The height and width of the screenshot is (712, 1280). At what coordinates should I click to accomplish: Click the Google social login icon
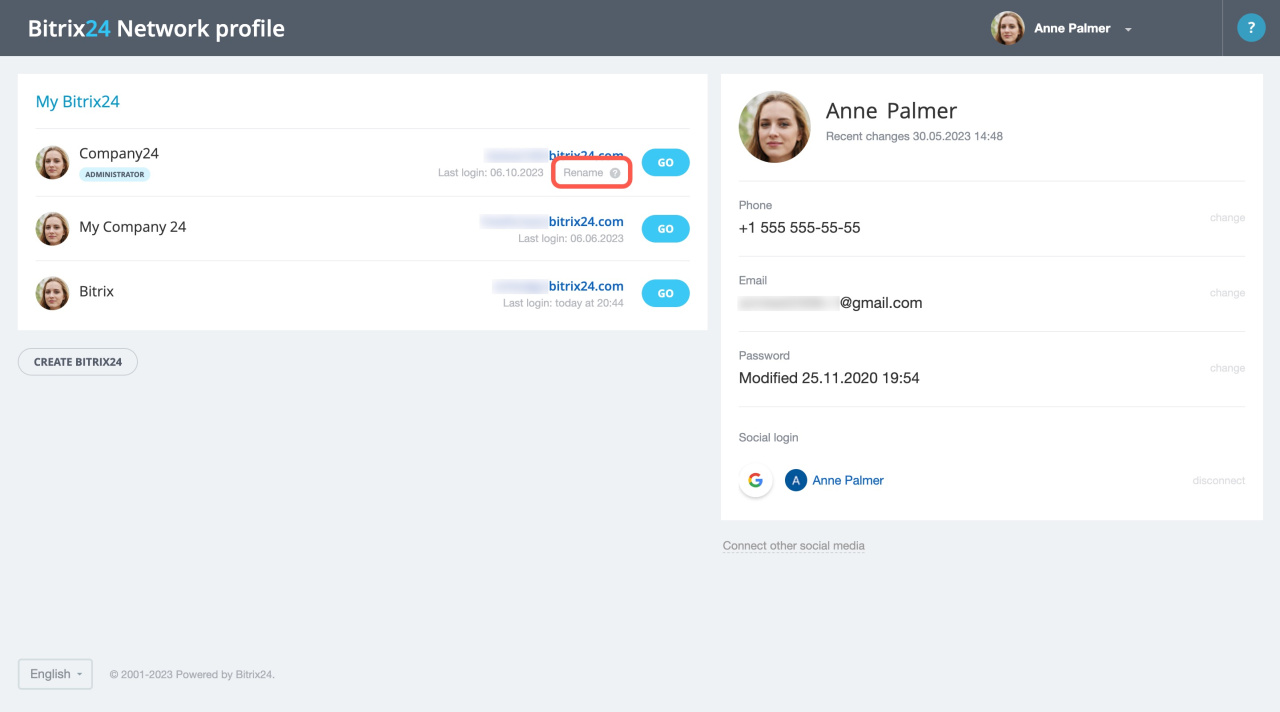click(x=756, y=481)
